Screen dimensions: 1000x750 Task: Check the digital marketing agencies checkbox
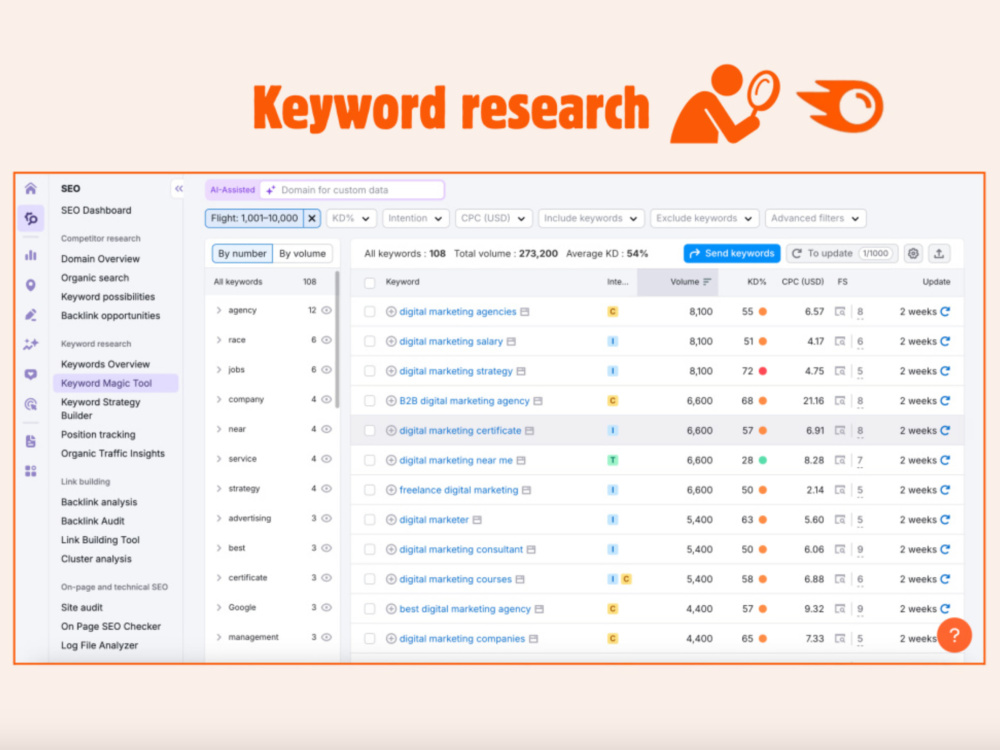(369, 311)
